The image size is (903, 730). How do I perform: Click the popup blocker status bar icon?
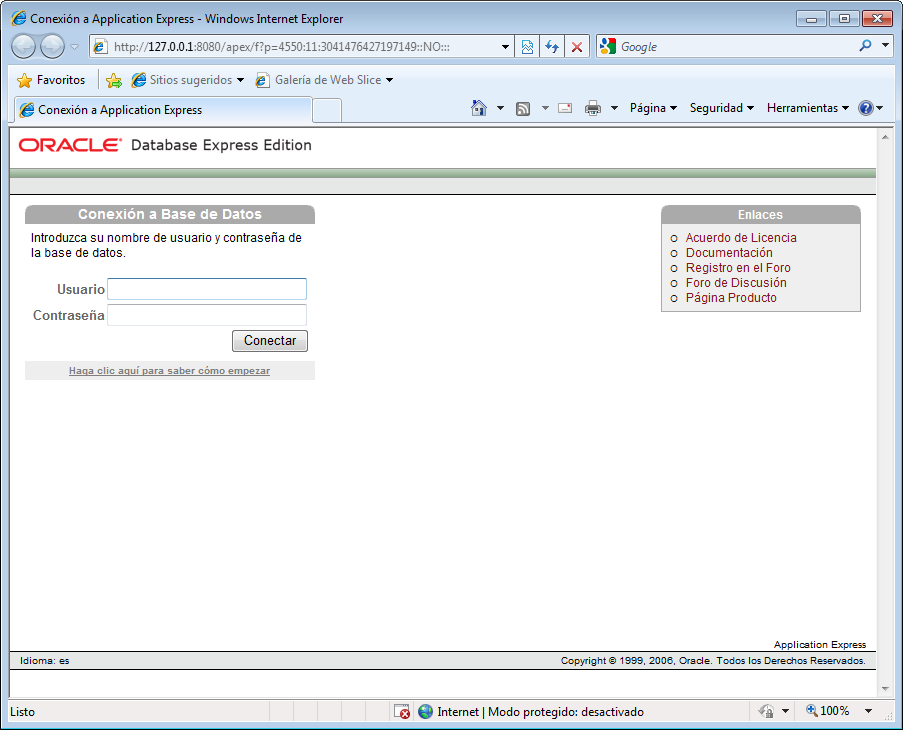[x=402, y=712]
